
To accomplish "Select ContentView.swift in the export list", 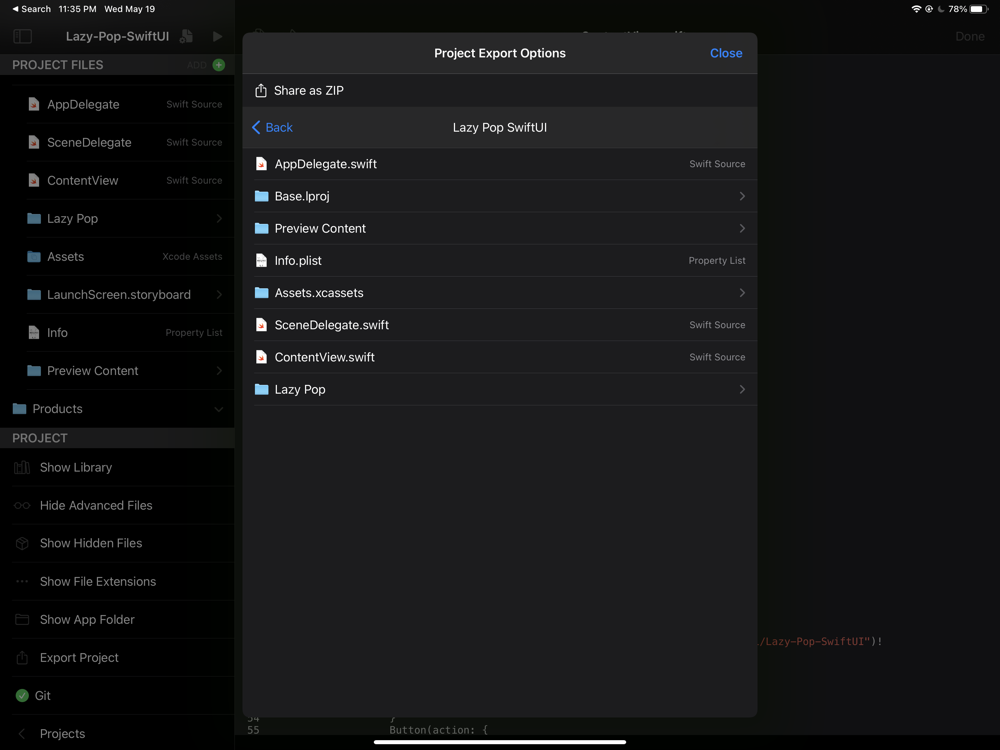I will click(x=500, y=357).
